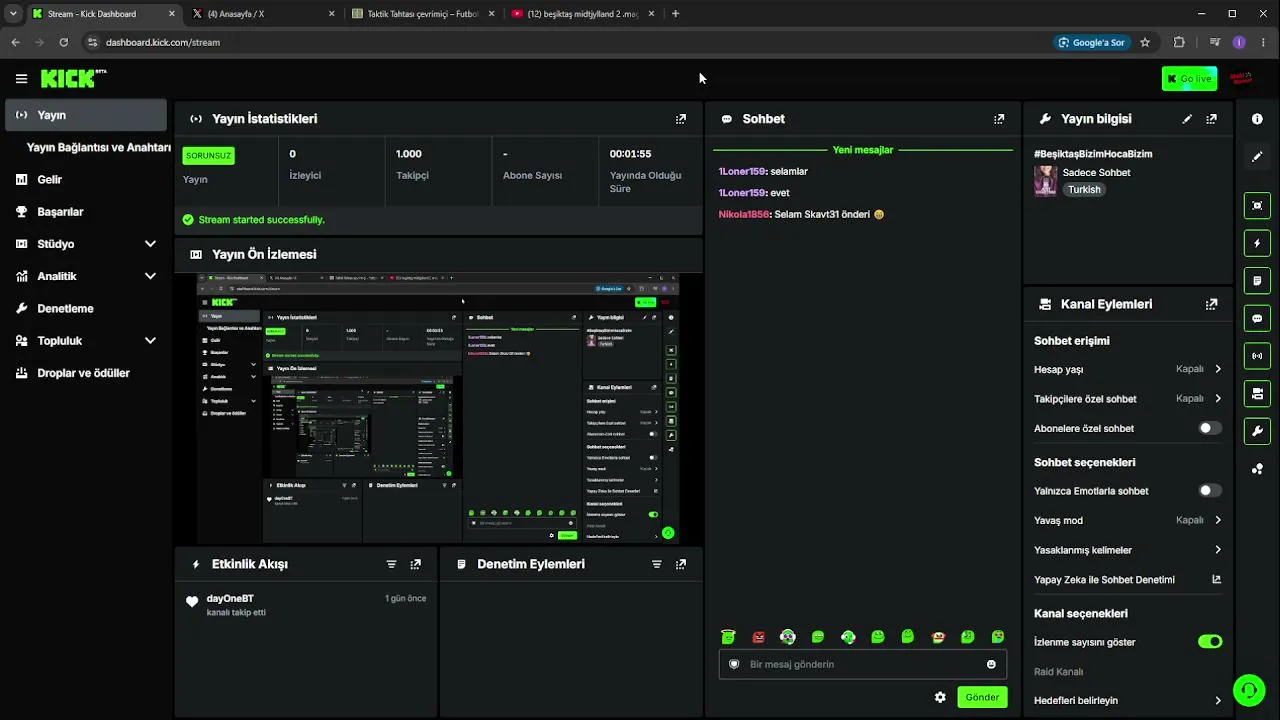Screen dimensions: 1280x720
Task: Open Denetleme in the sidebar
Action: pos(86,309)
